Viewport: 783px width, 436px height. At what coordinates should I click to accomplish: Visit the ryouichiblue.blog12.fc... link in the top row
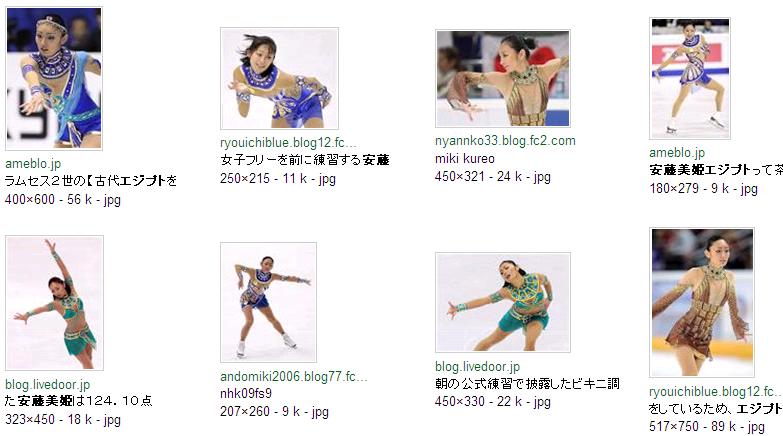[x=288, y=143]
